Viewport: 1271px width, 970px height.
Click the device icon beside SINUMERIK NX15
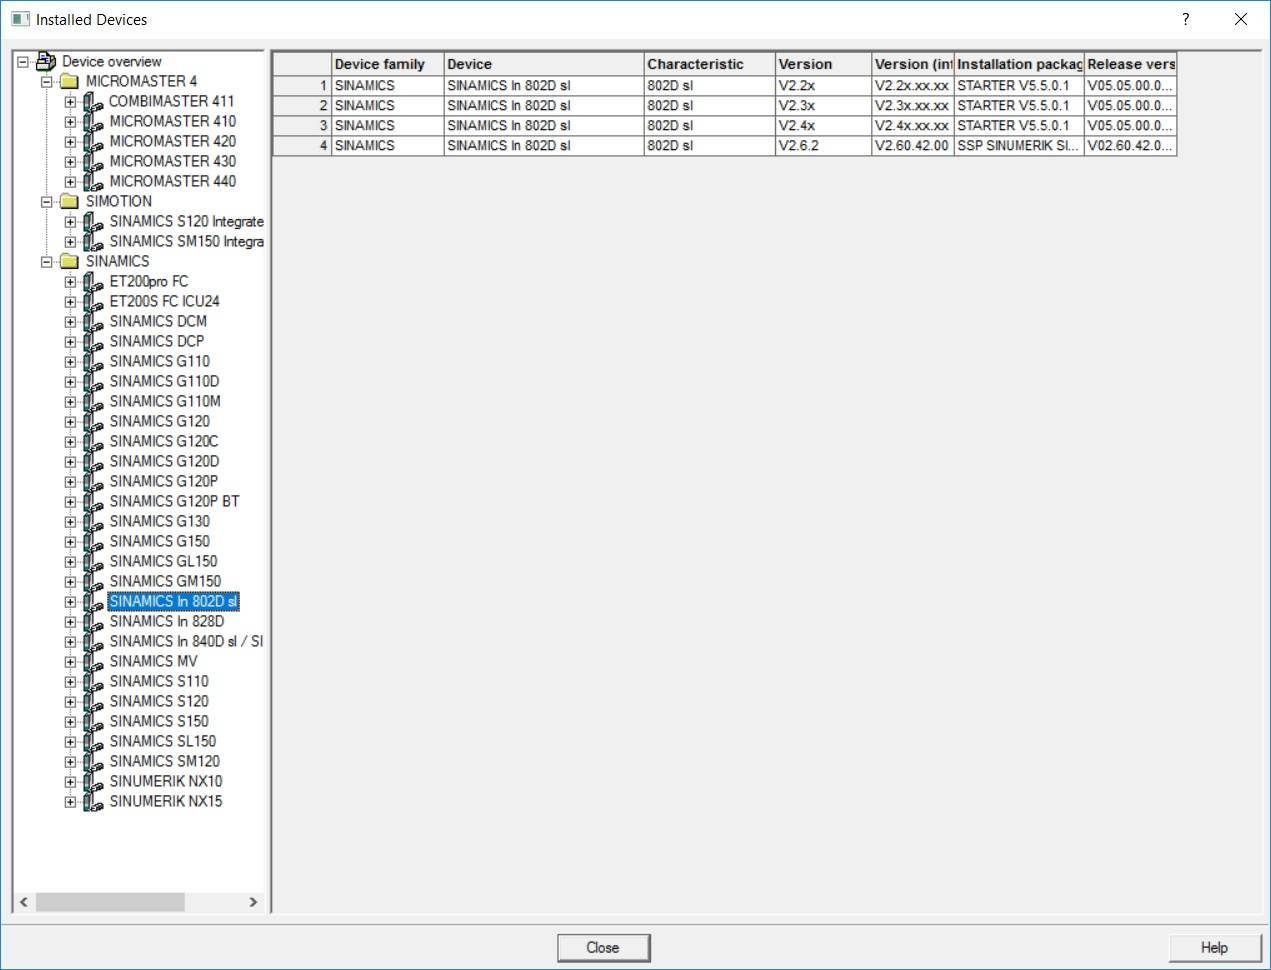[x=93, y=802]
